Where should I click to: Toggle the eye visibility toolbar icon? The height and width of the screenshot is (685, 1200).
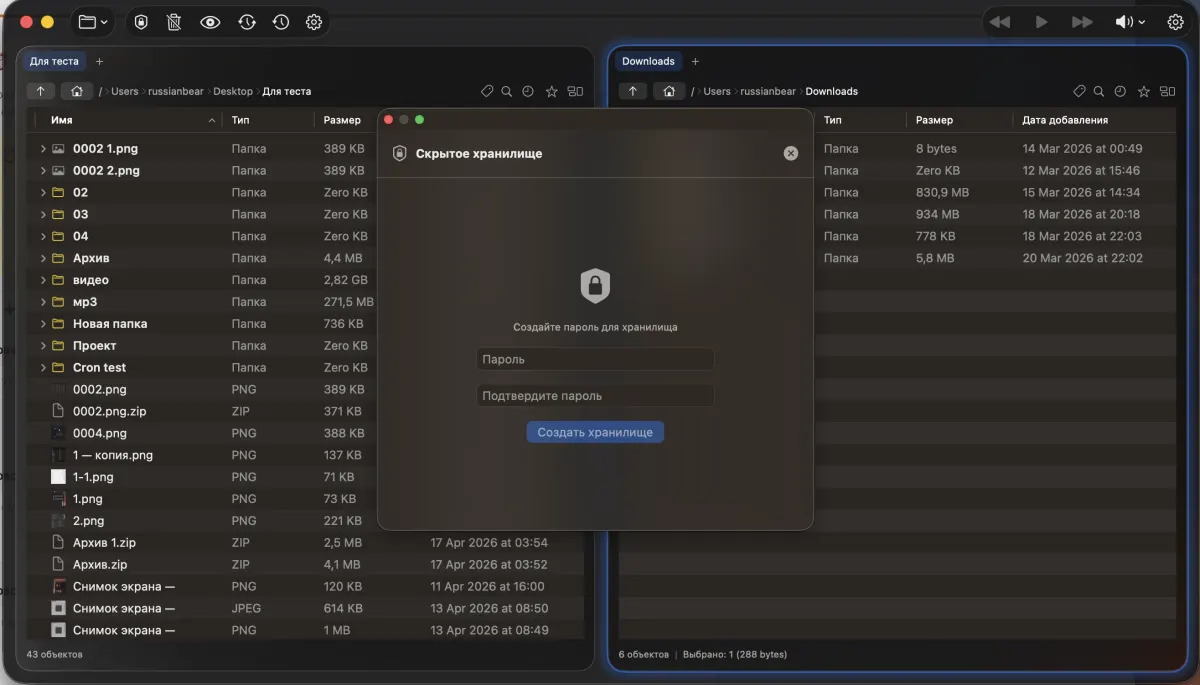coord(210,22)
